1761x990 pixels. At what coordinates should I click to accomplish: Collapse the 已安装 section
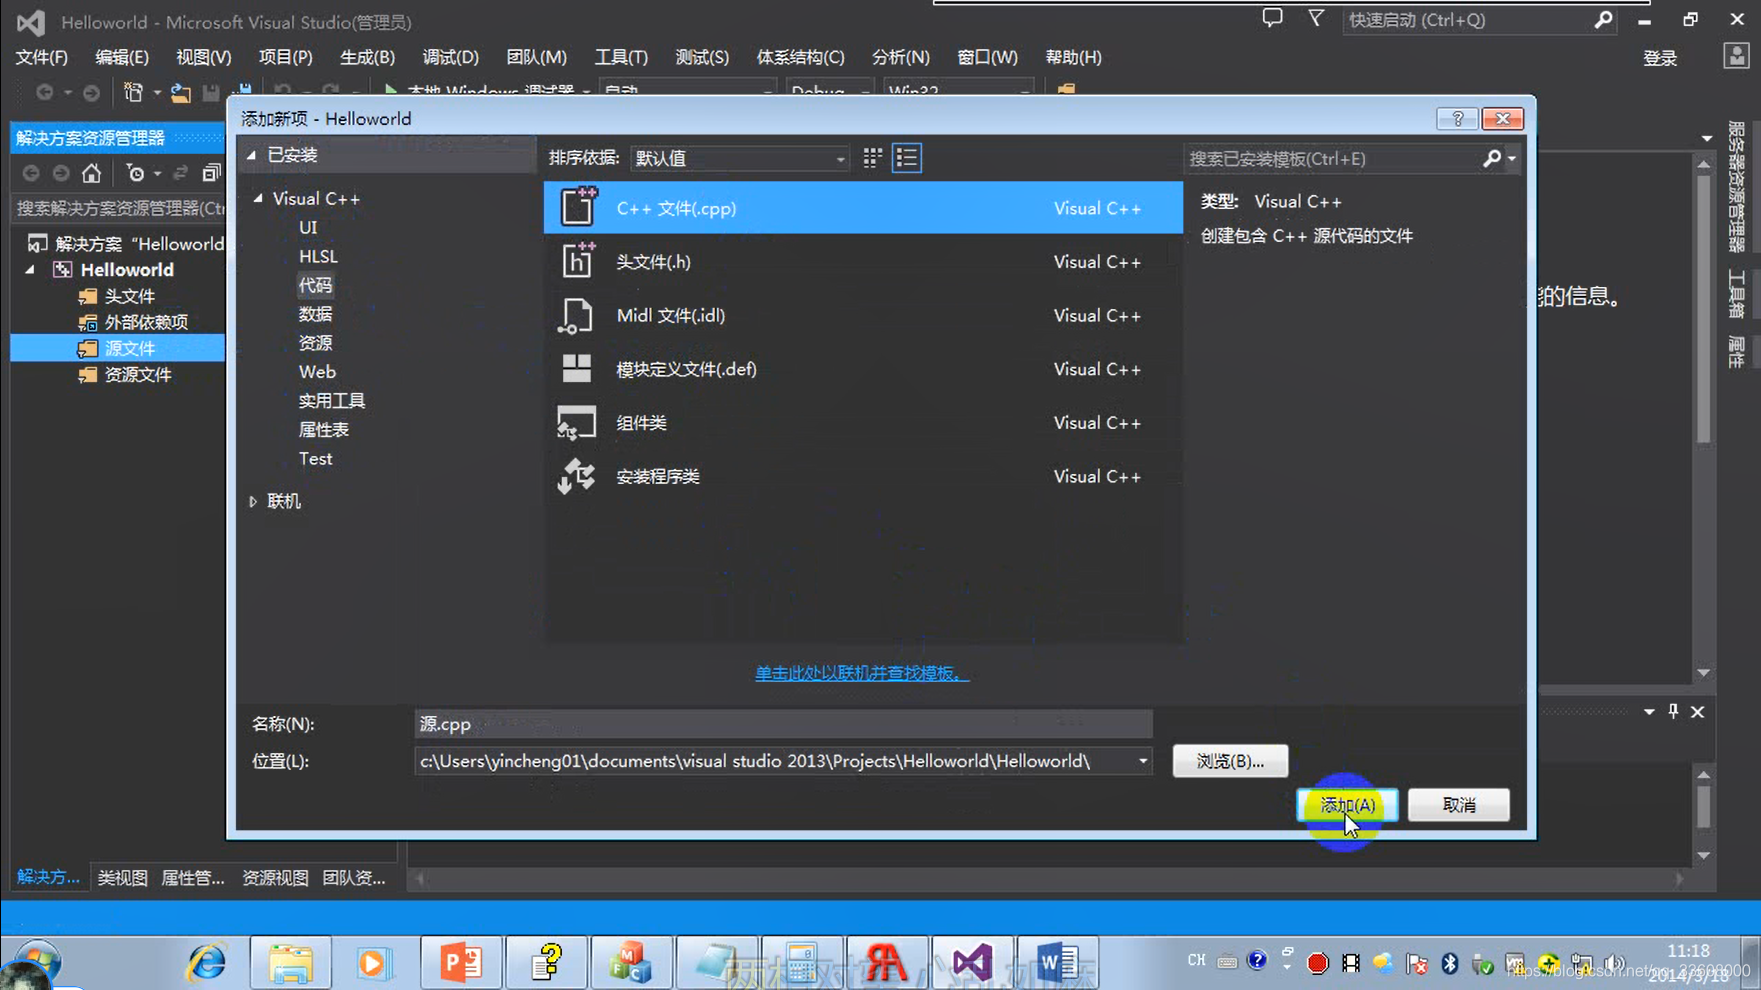(251, 155)
